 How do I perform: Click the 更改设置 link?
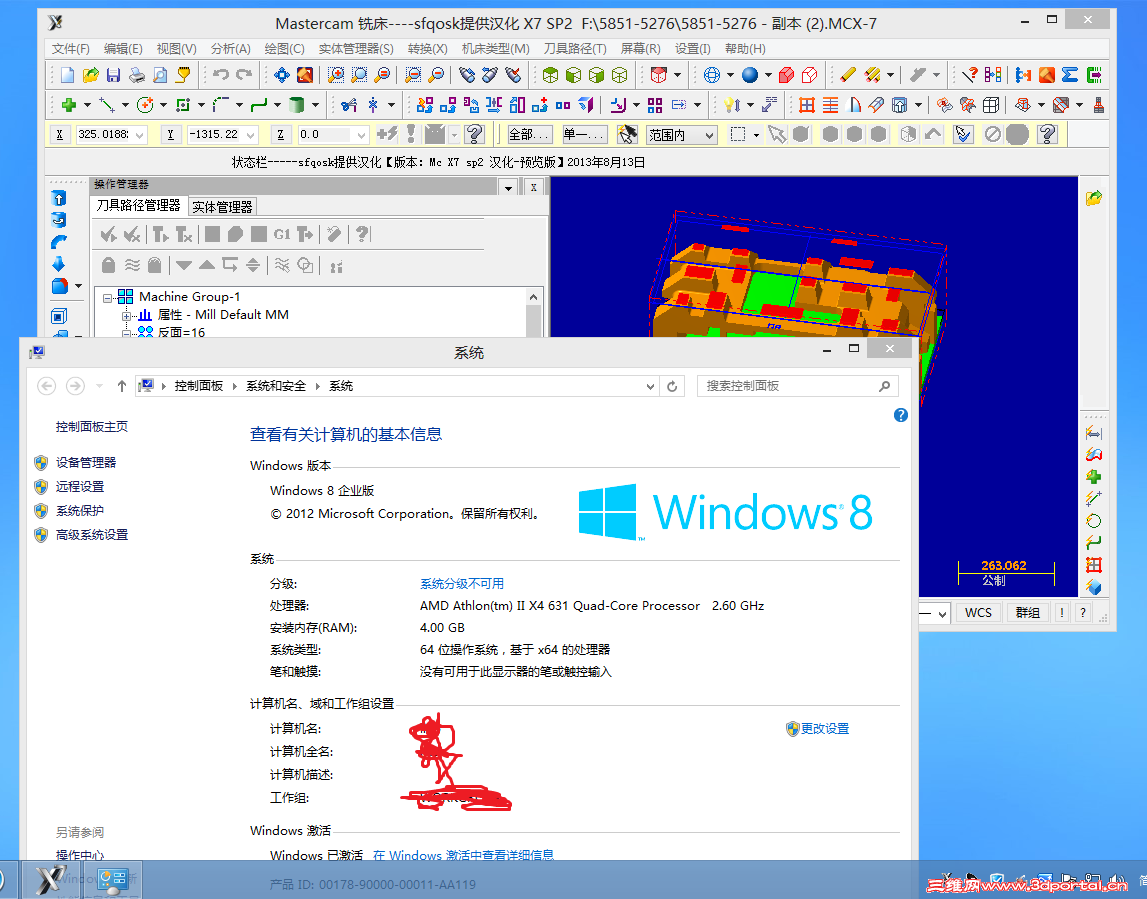(824, 729)
